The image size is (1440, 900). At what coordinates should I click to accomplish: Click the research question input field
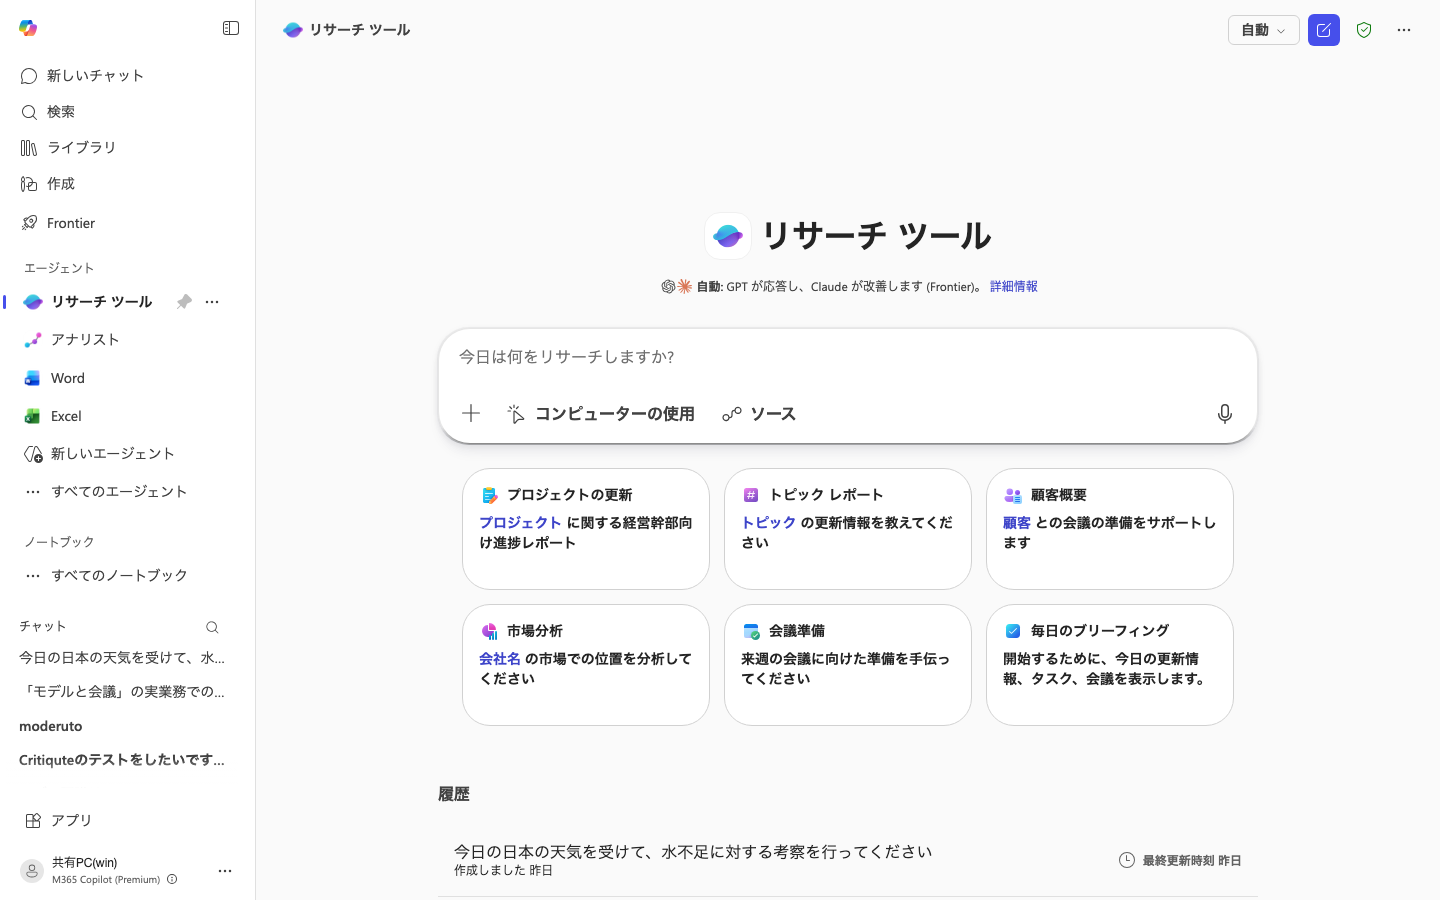pyautogui.click(x=848, y=357)
